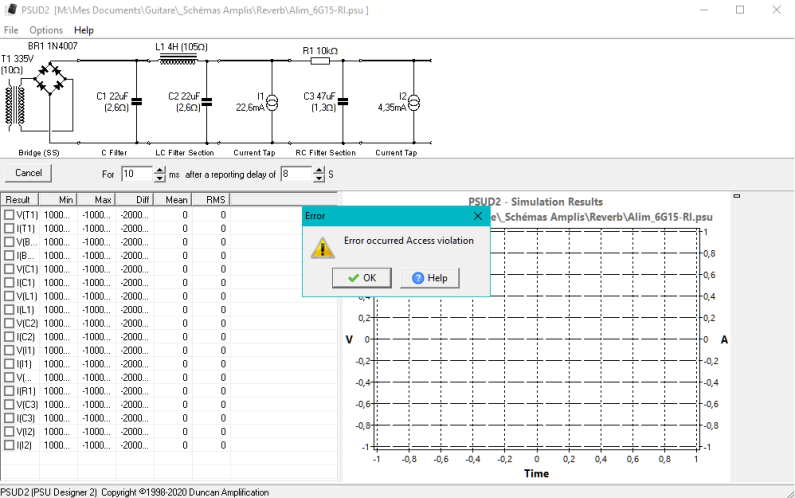Tick the I(L1) result checkbox
795x498 pixels.
(9, 310)
